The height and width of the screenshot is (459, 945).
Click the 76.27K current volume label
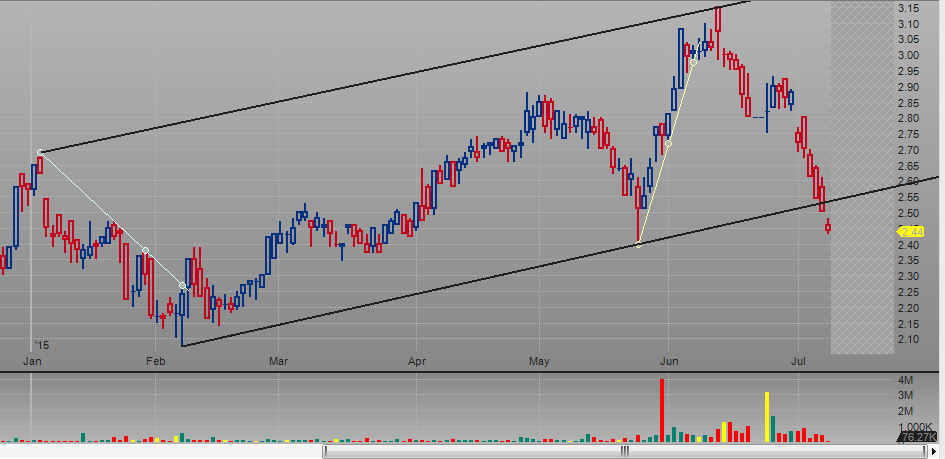(918, 437)
